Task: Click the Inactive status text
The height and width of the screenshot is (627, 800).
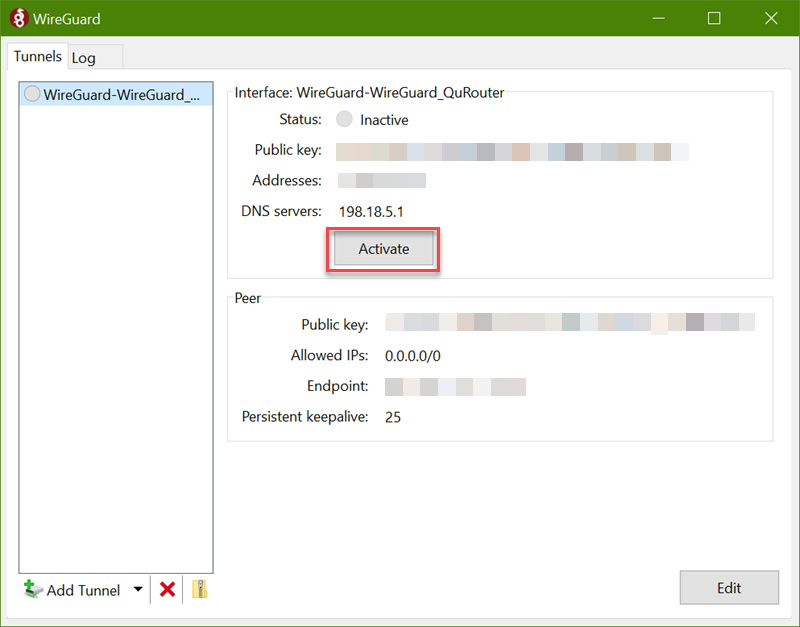Action: 384,120
